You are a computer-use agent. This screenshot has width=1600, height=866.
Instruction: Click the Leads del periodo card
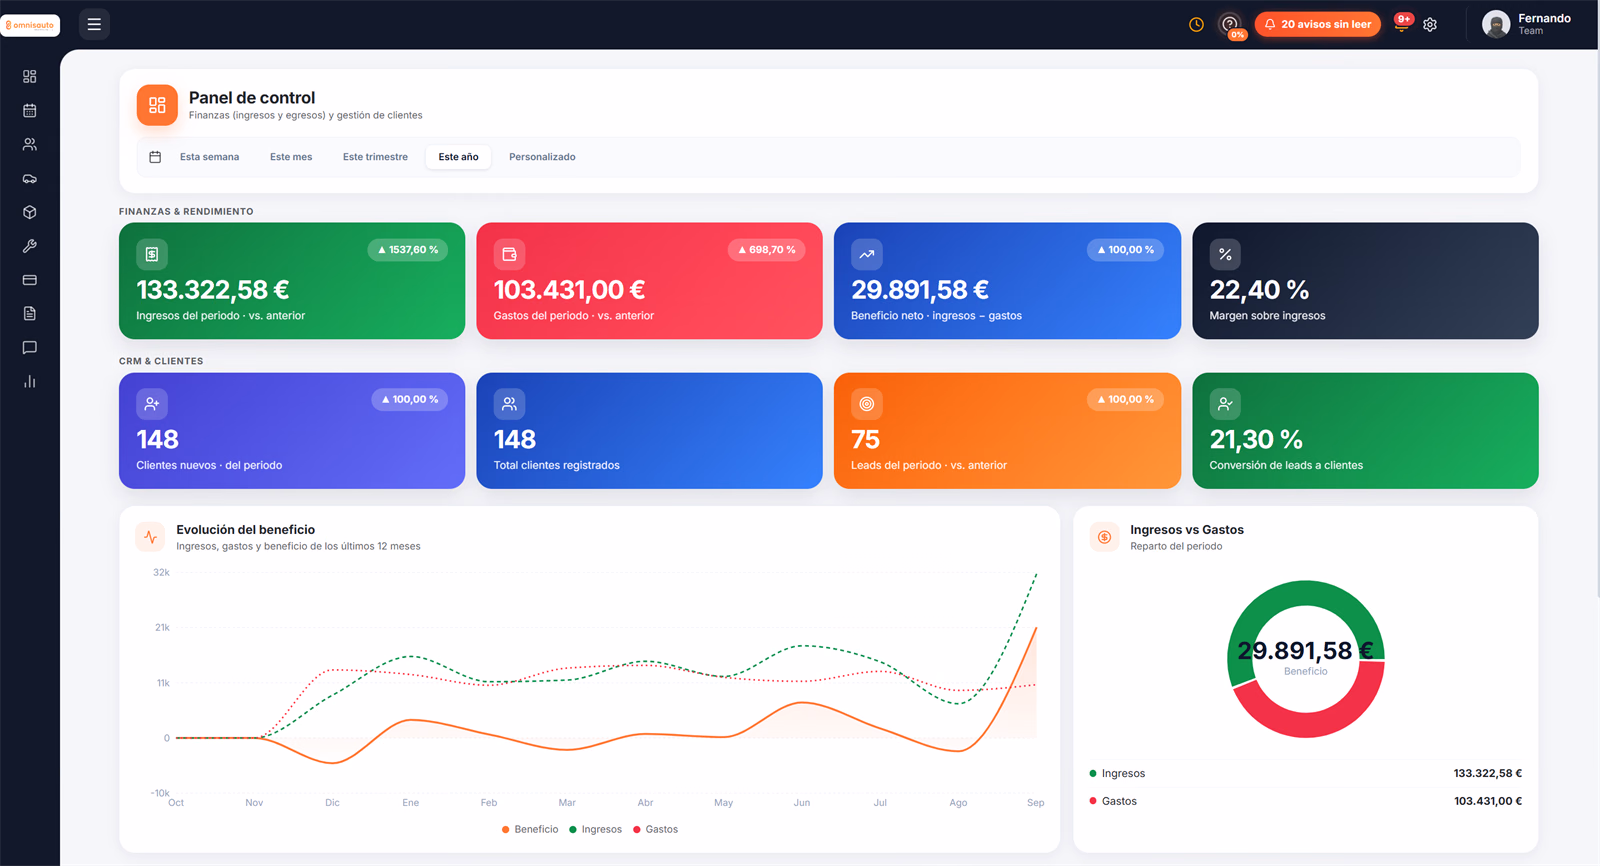click(1007, 431)
